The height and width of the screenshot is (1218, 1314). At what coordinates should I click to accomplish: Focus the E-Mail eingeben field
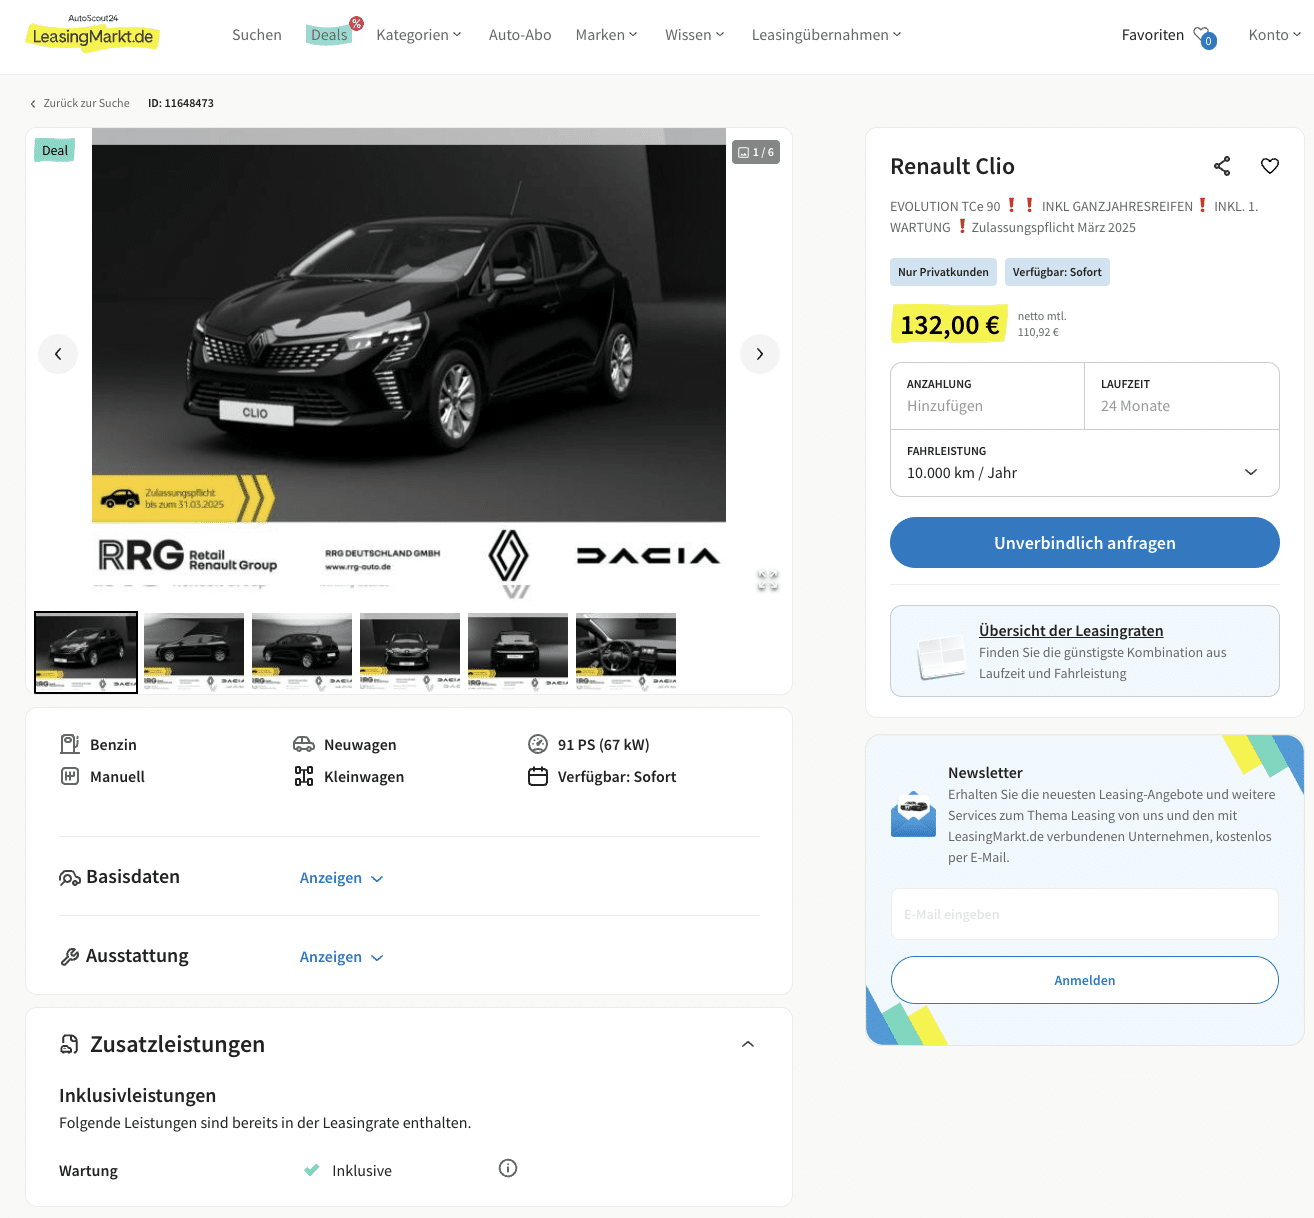(1085, 914)
